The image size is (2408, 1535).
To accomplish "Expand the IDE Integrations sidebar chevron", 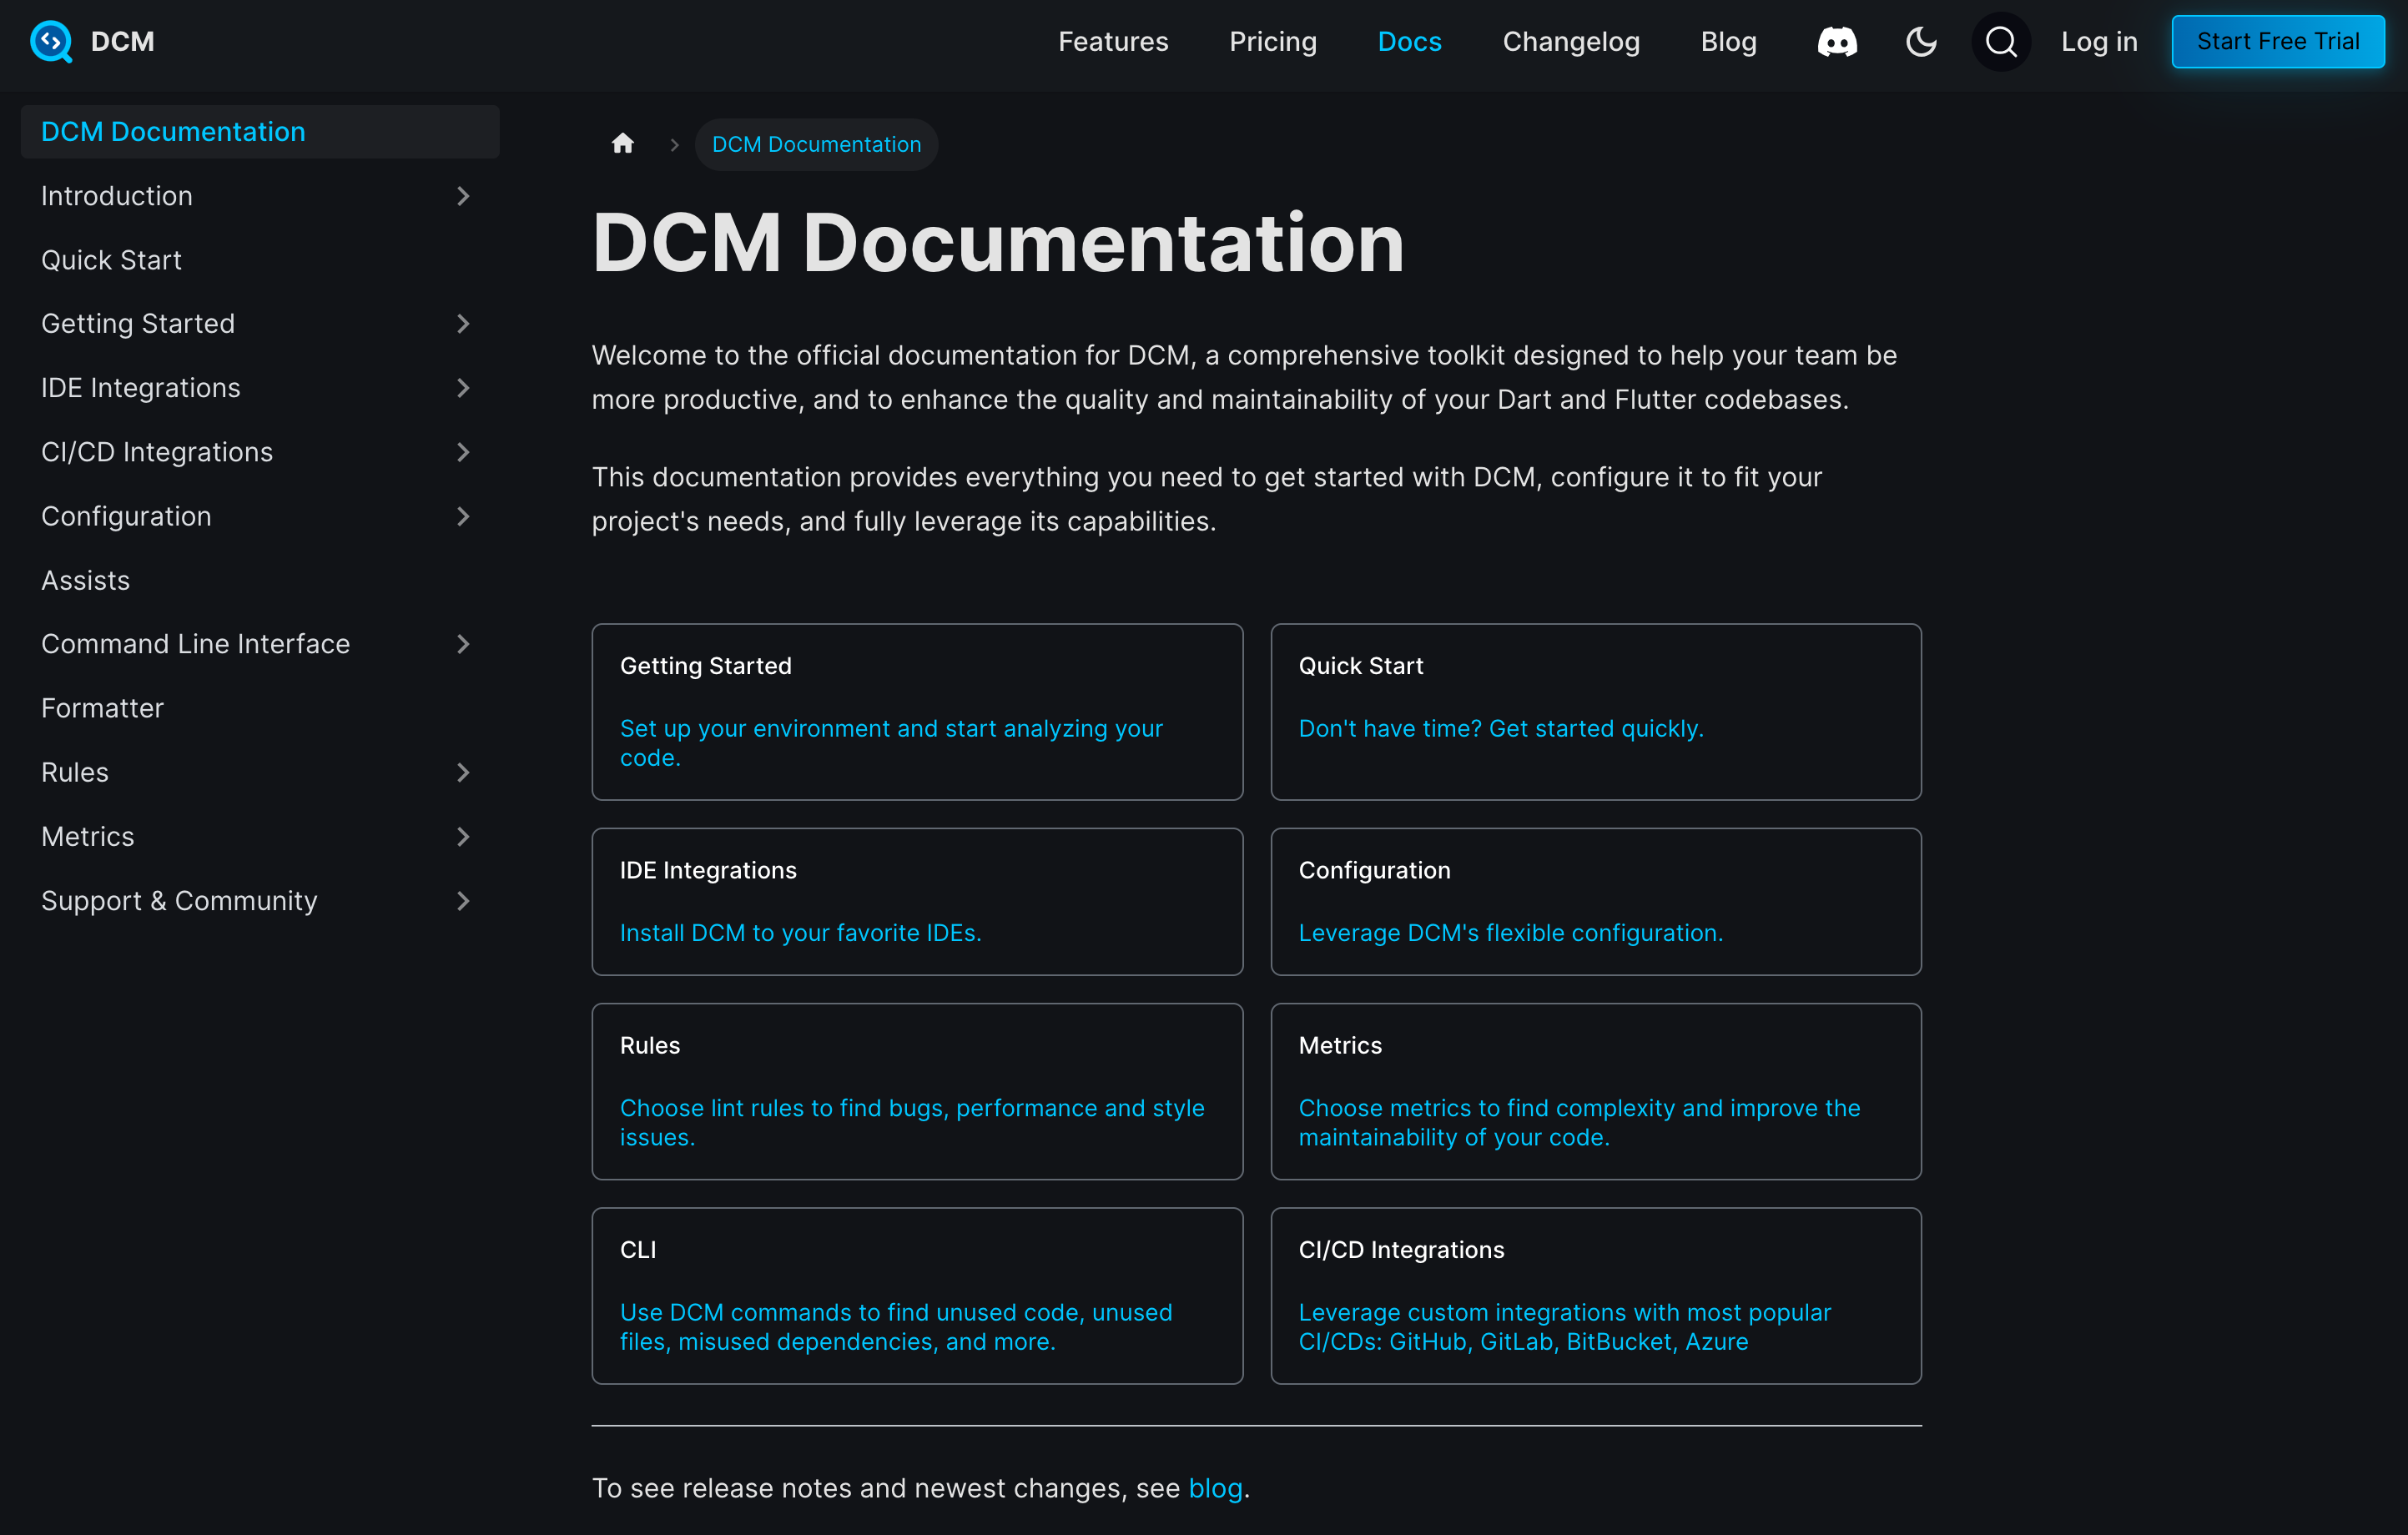I will coord(462,388).
